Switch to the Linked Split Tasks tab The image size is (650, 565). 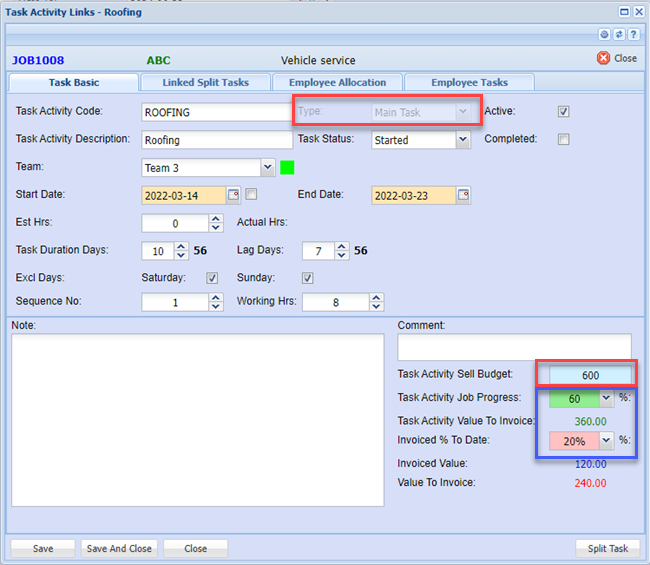coord(208,82)
